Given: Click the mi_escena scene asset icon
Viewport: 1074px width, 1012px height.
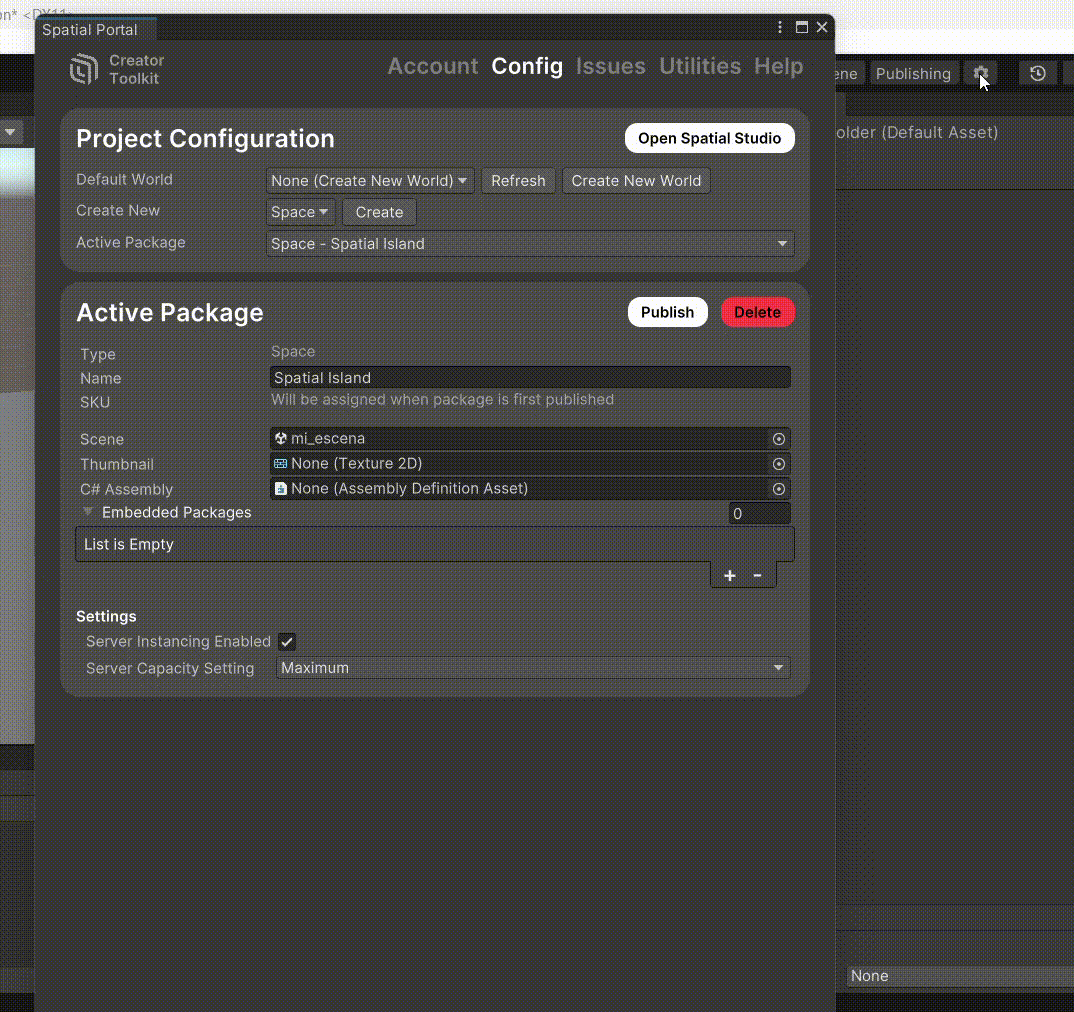Looking at the screenshot, I should 280,439.
